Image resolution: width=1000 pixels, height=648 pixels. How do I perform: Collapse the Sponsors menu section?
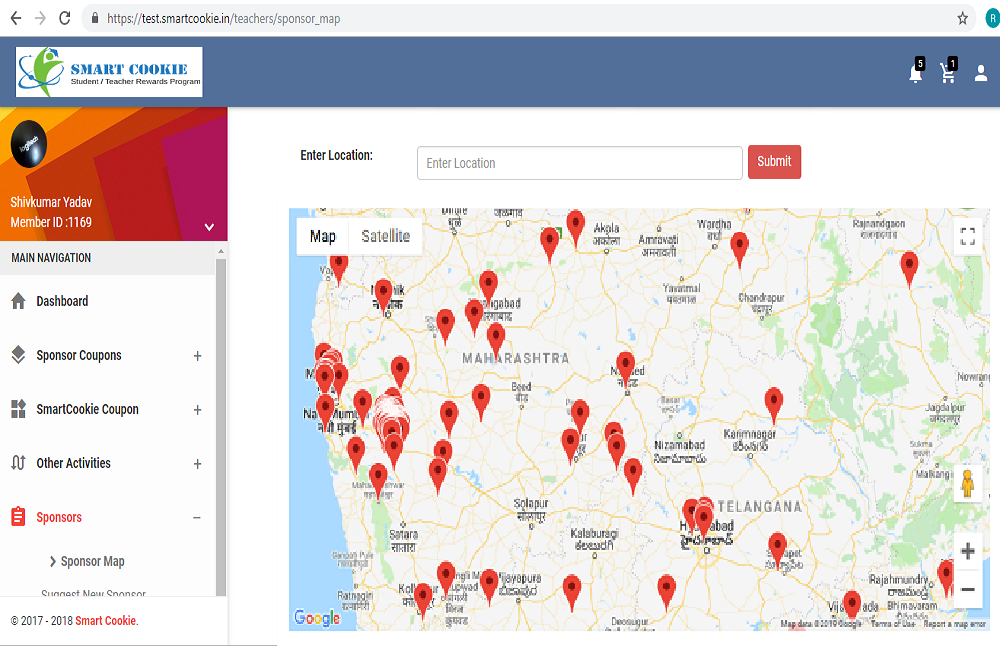click(196, 517)
